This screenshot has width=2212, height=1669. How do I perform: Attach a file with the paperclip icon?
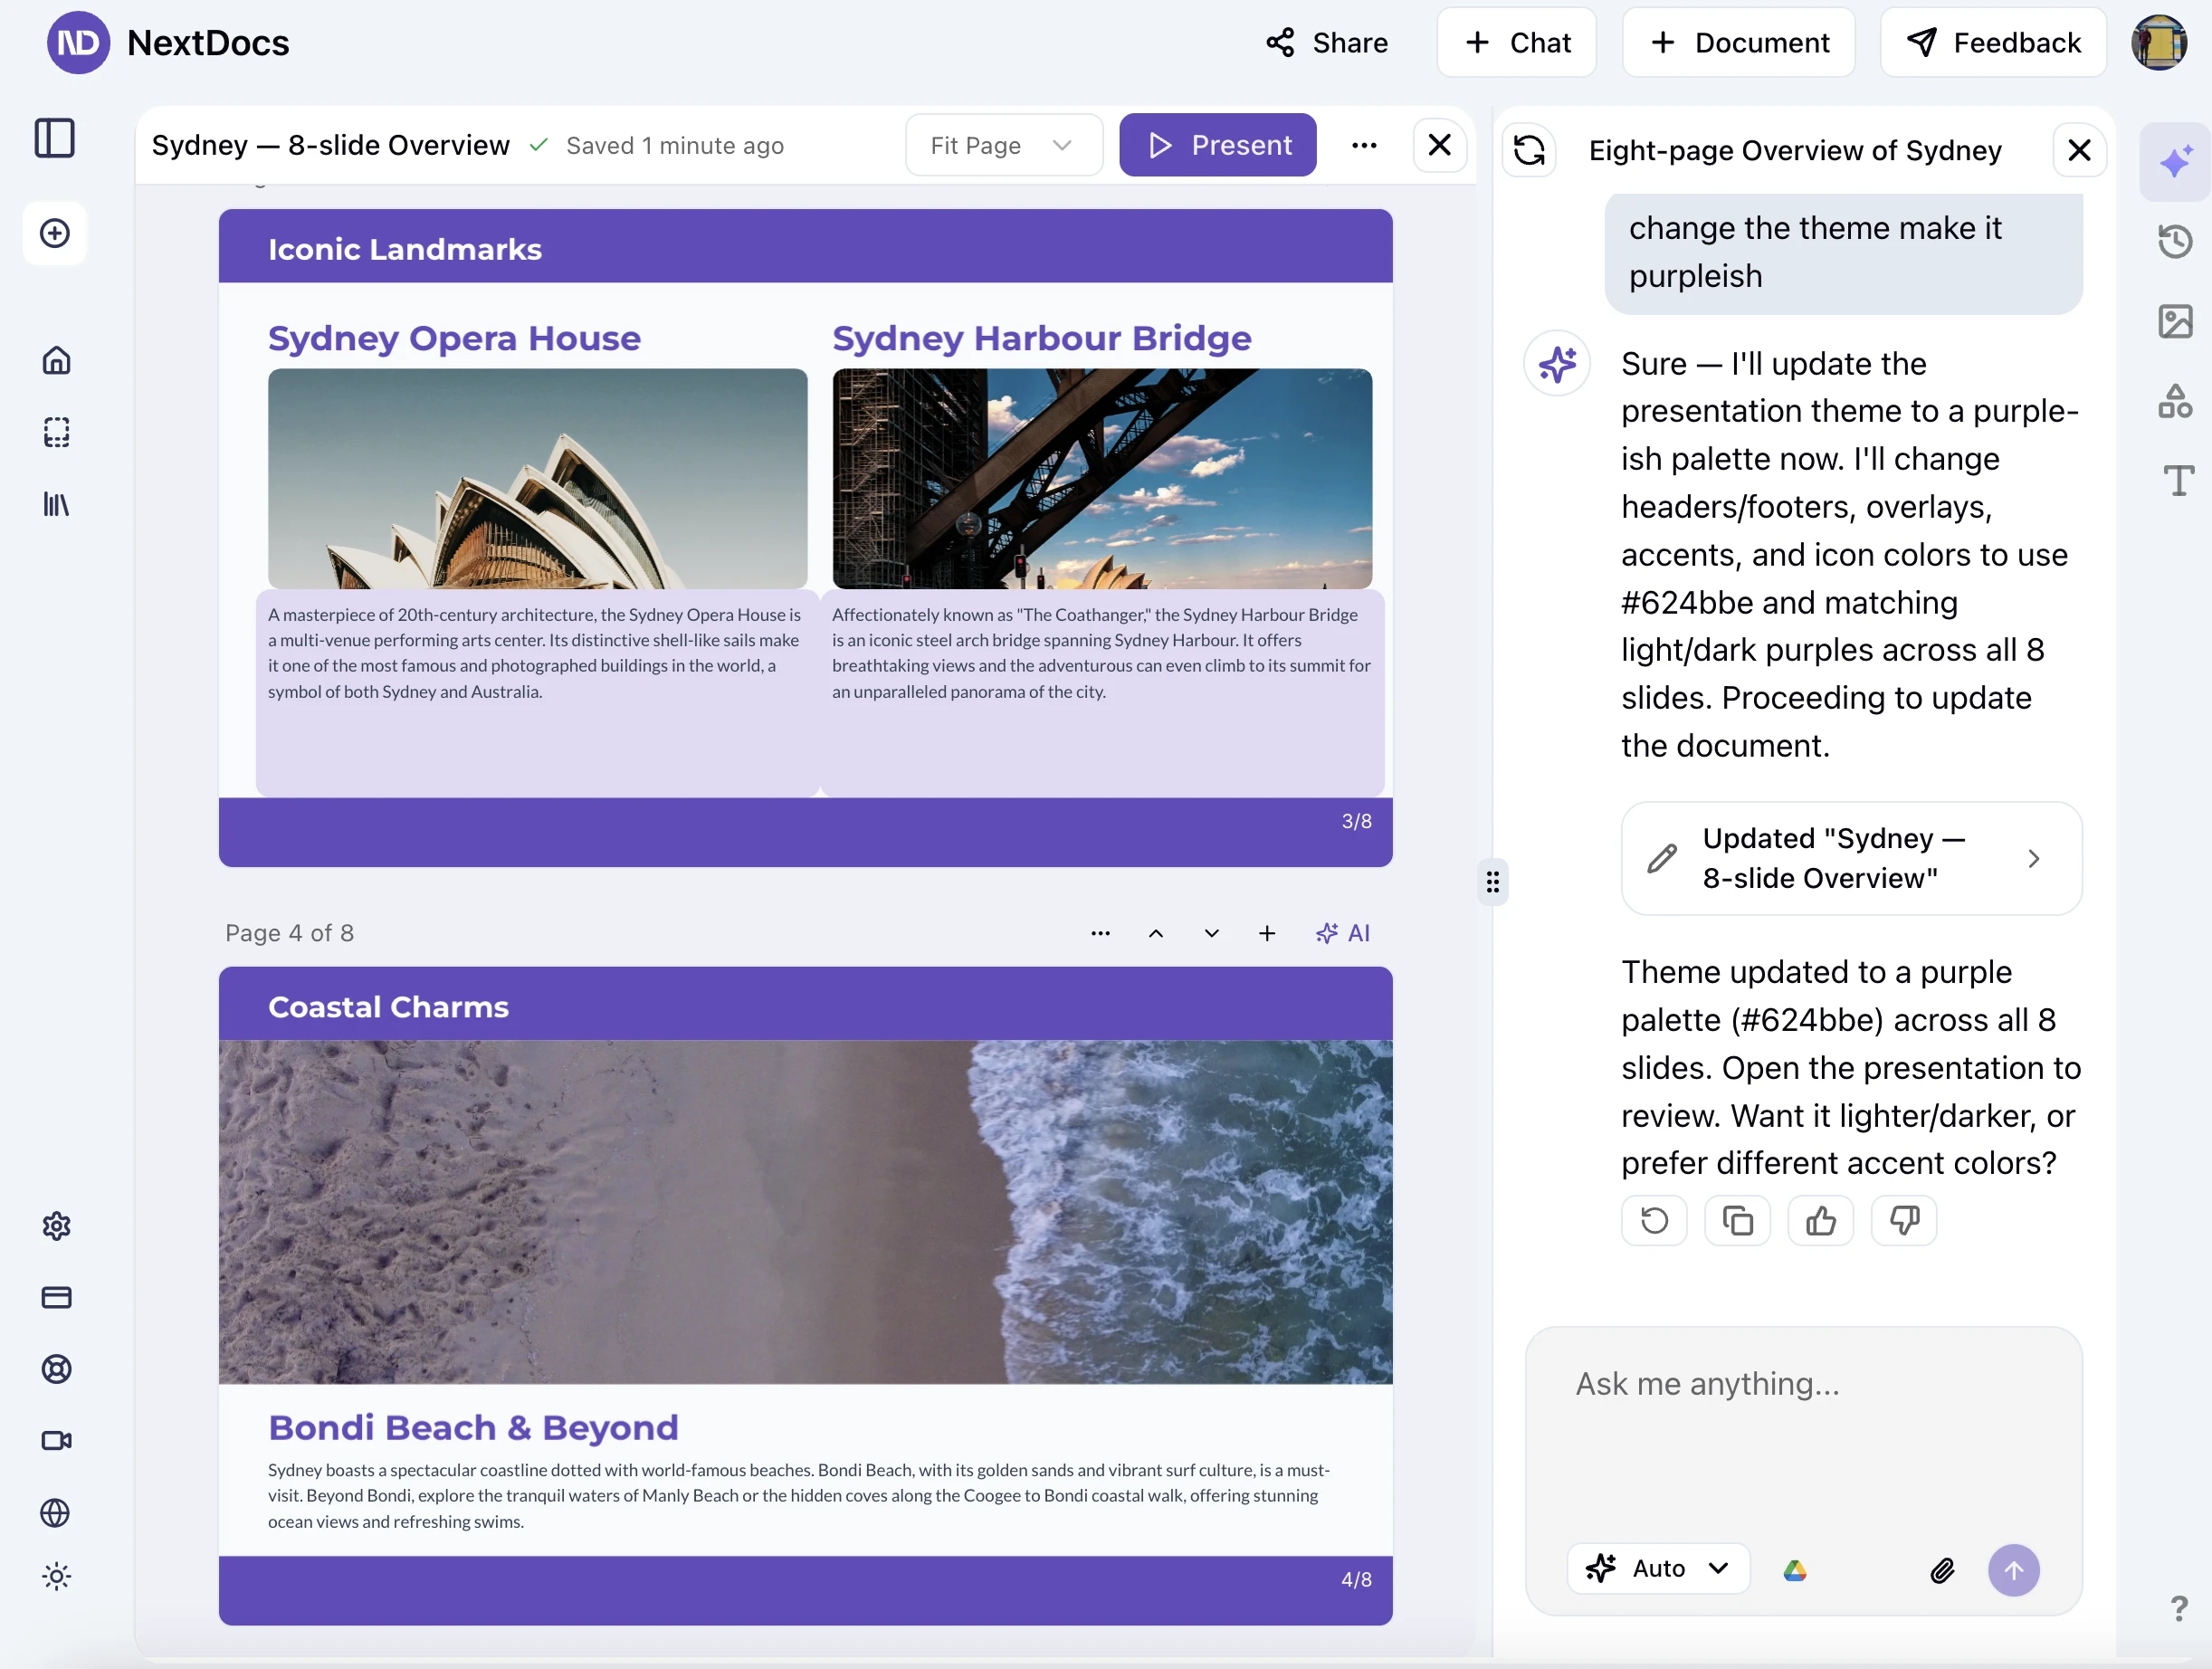1941,1569
